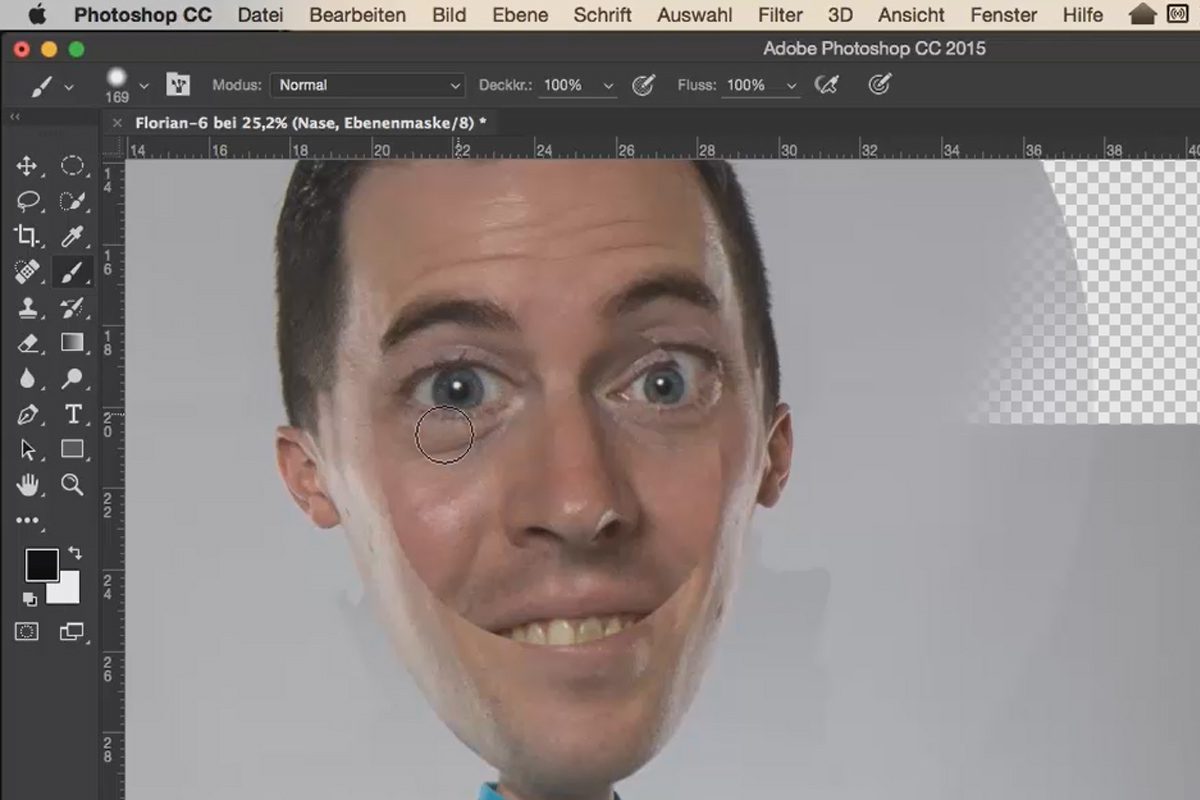This screenshot has width=1200, height=800.
Task: Click the home icon in menu bar
Action: pyautogui.click(x=1142, y=15)
